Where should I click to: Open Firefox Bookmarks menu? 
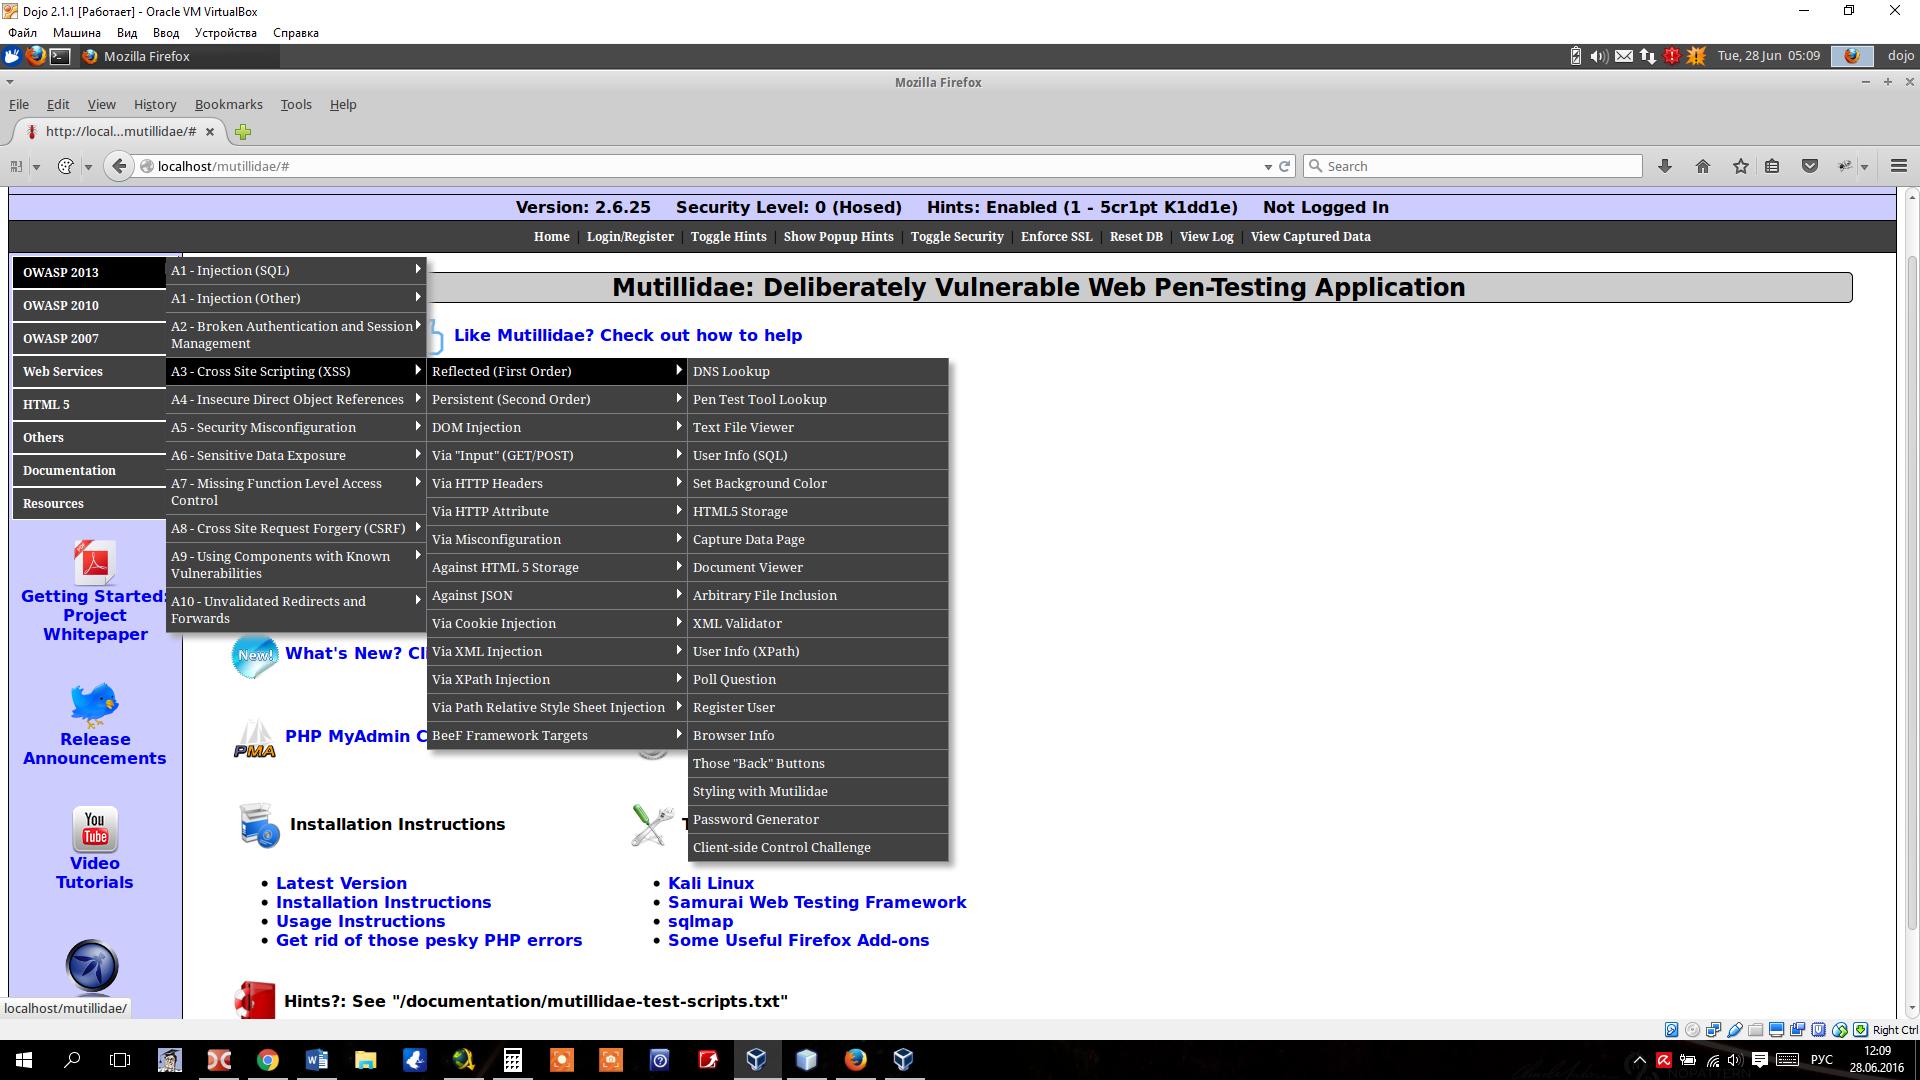[228, 104]
